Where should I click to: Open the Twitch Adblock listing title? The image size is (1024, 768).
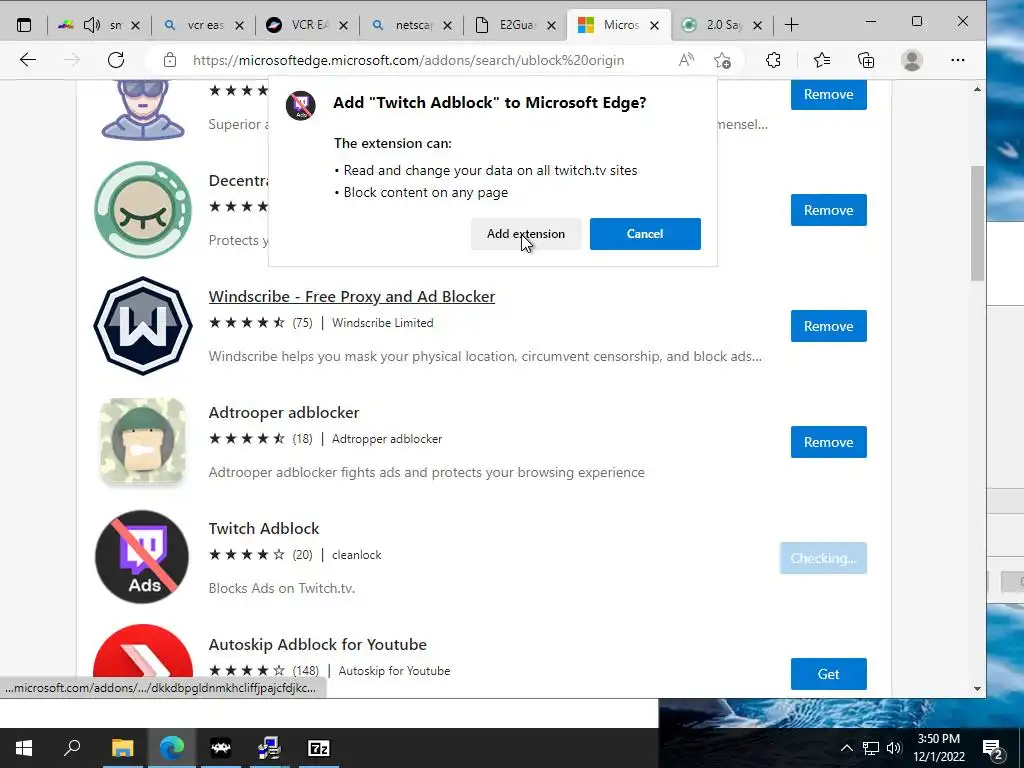click(x=264, y=528)
